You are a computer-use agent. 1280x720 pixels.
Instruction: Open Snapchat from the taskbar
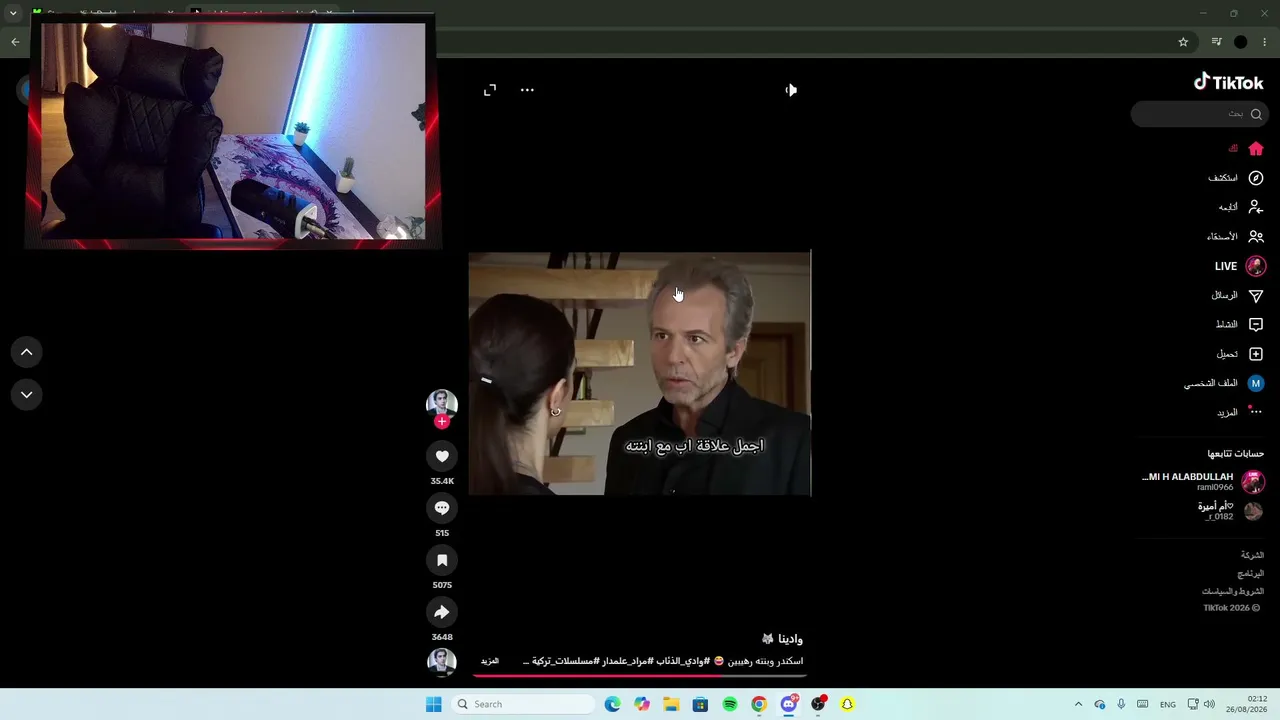[847, 704]
